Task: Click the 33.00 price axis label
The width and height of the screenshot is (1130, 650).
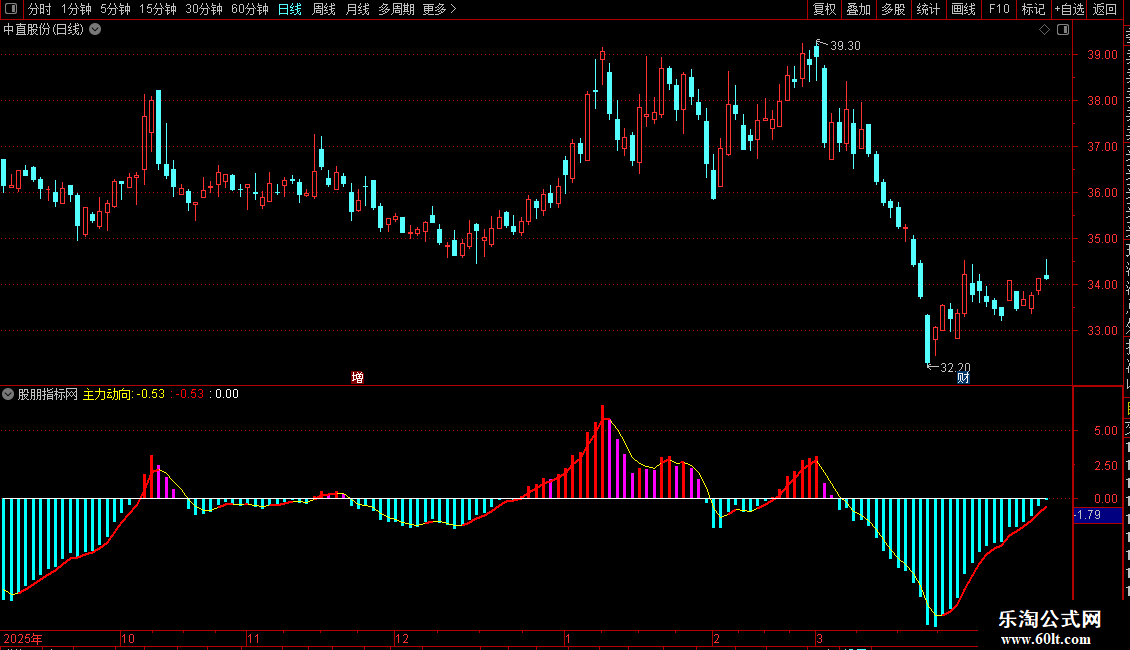Action: (x=1103, y=331)
